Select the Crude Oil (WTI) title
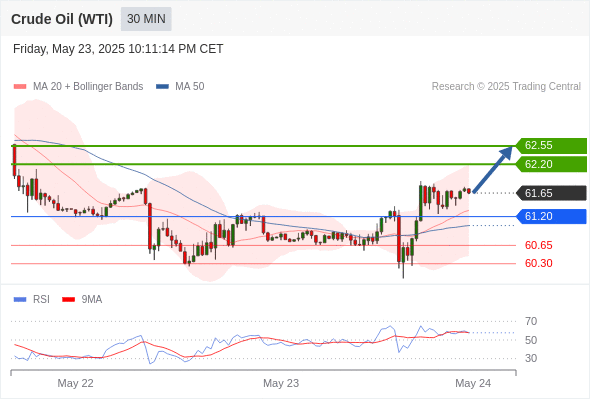The height and width of the screenshot is (400, 590). [x=62, y=19]
